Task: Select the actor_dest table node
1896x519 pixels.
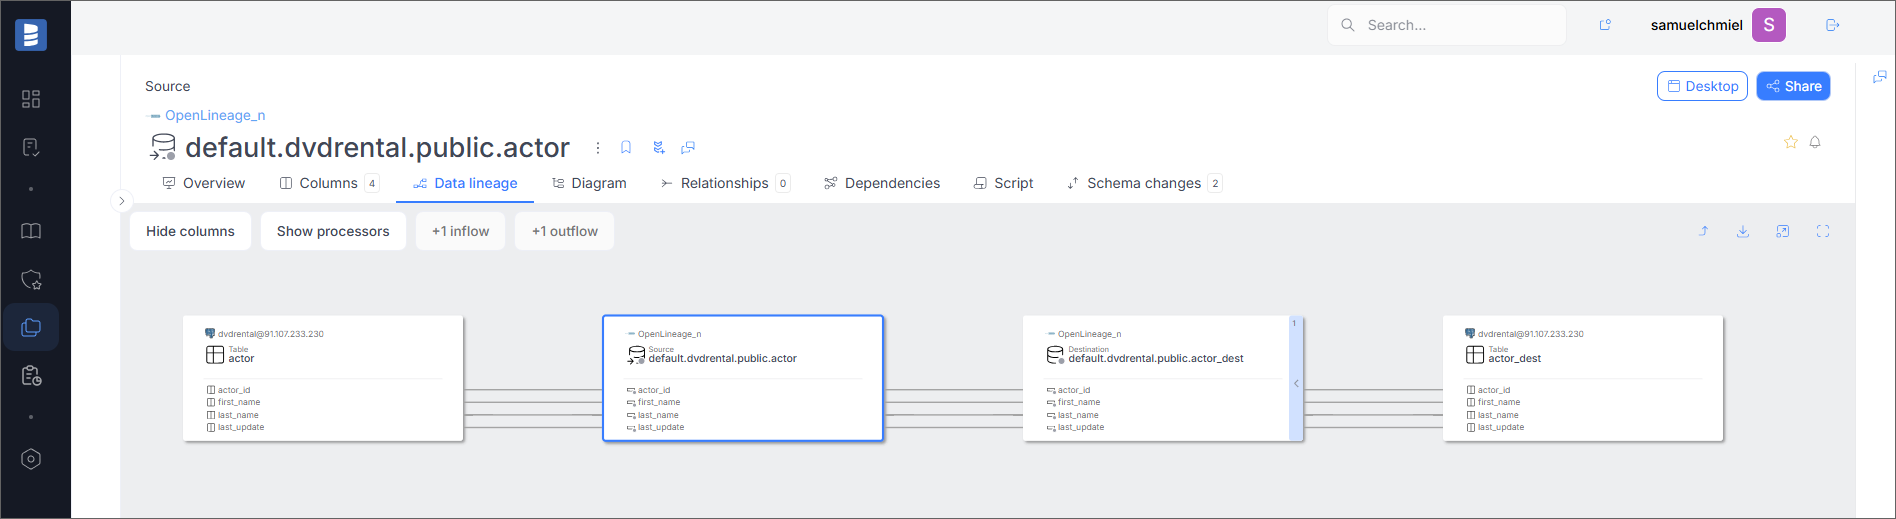Action: 1583,378
